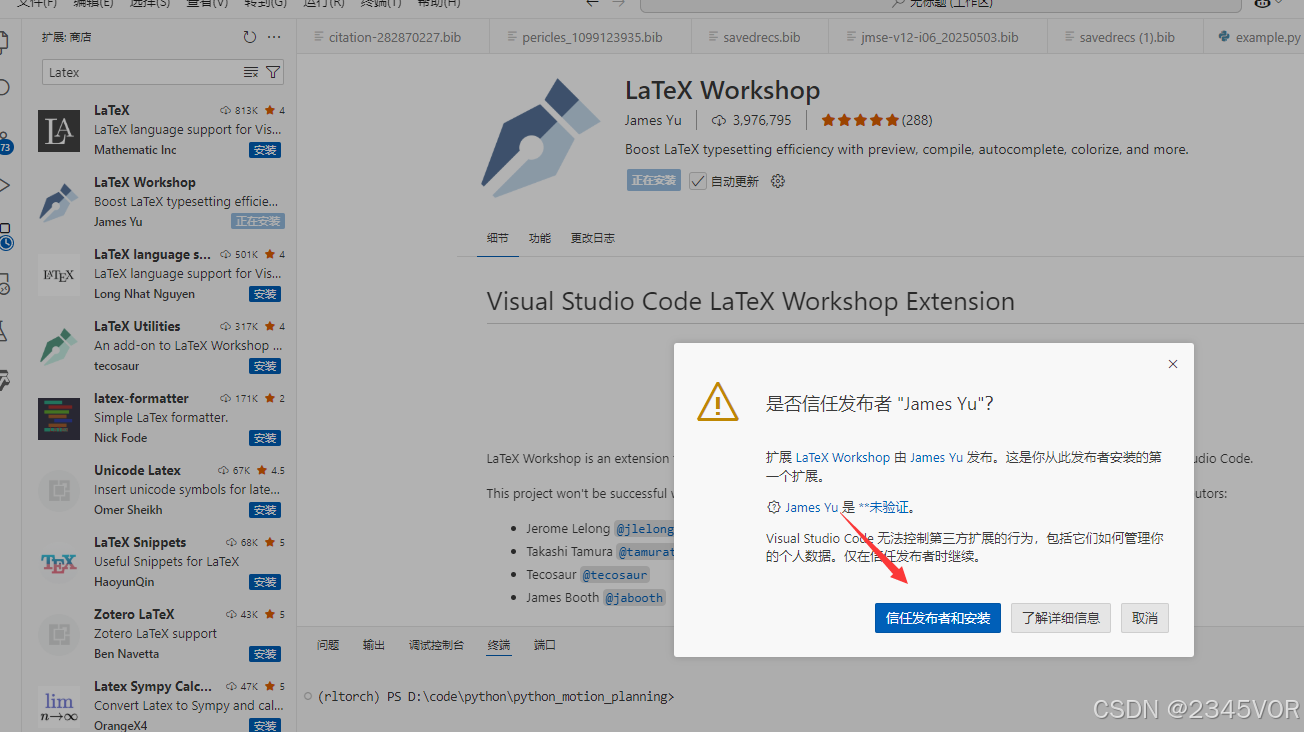Open the jmse-v12-i06_20250503.bib editor tab
The image size is (1304, 732).
[x=940, y=37]
